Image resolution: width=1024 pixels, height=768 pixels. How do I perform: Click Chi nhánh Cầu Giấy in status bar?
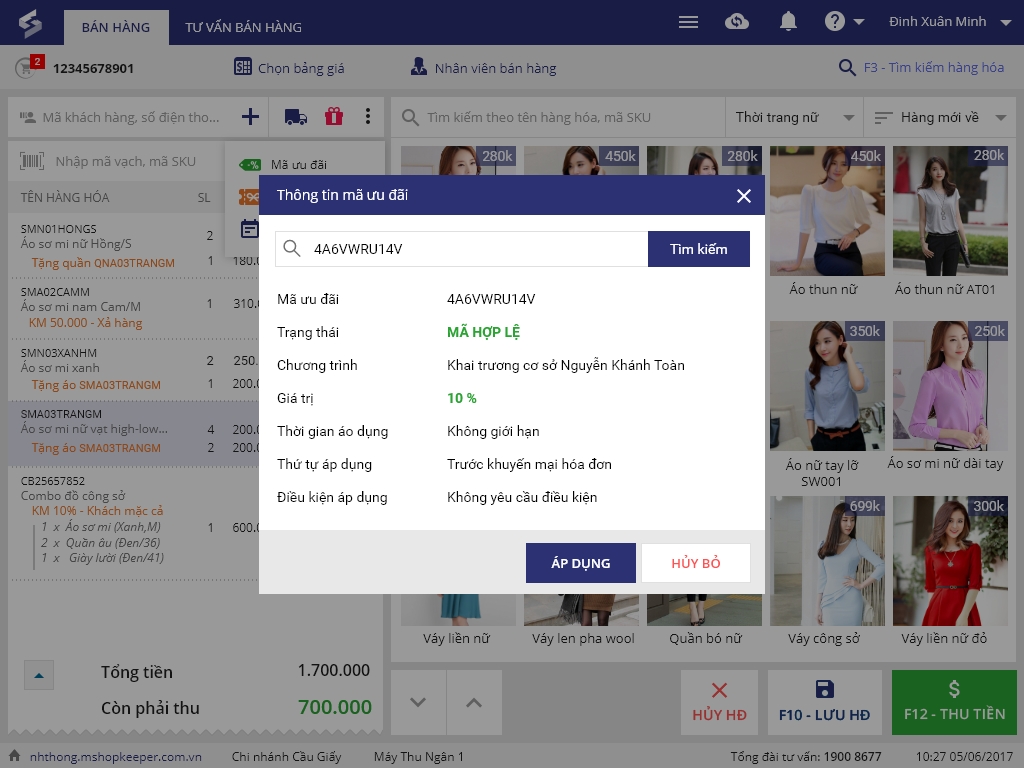pos(286,757)
